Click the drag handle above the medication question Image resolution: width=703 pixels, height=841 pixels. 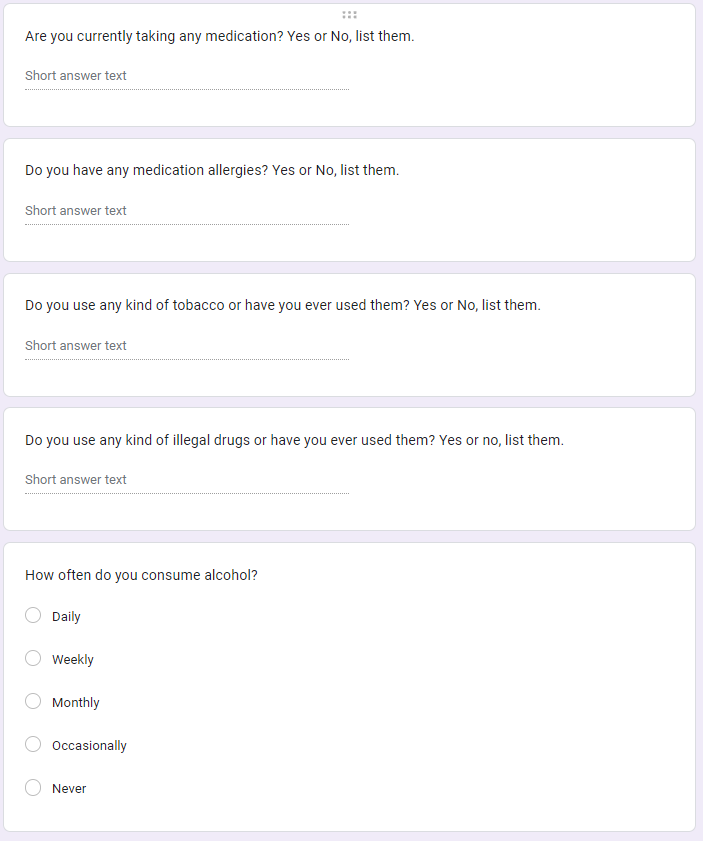(x=349, y=15)
